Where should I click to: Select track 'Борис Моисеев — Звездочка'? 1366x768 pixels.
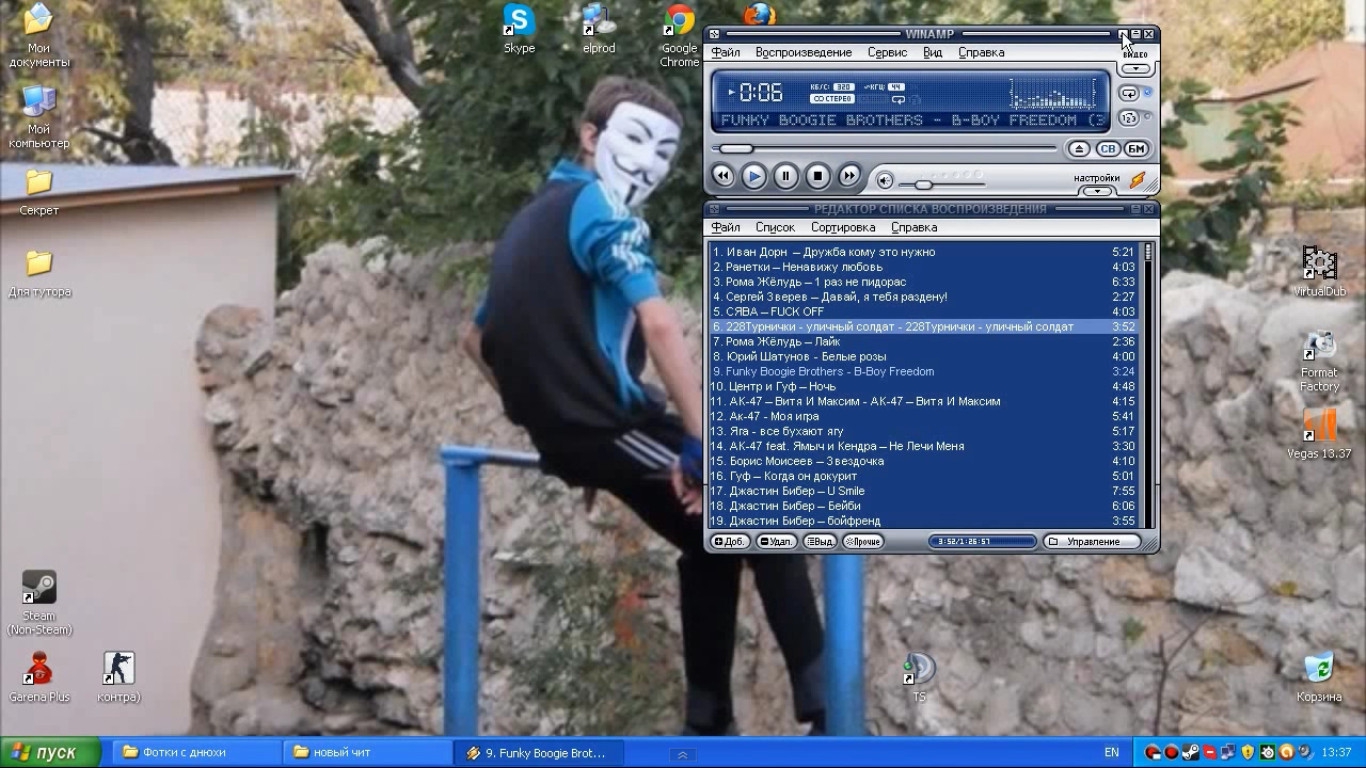coord(926,461)
